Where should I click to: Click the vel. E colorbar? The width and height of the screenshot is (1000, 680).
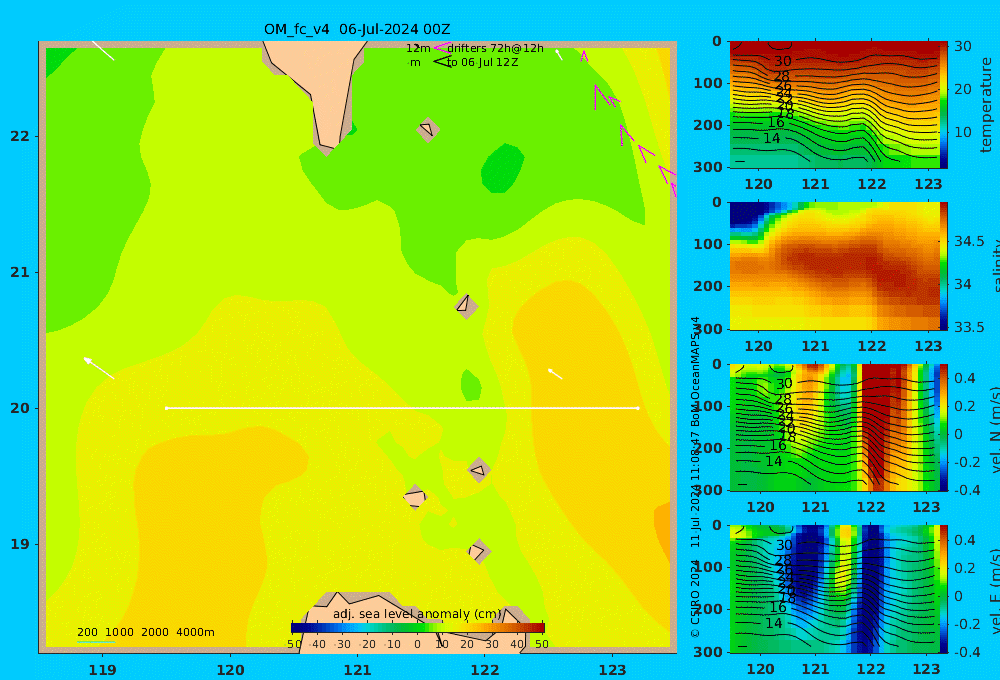tap(944, 589)
